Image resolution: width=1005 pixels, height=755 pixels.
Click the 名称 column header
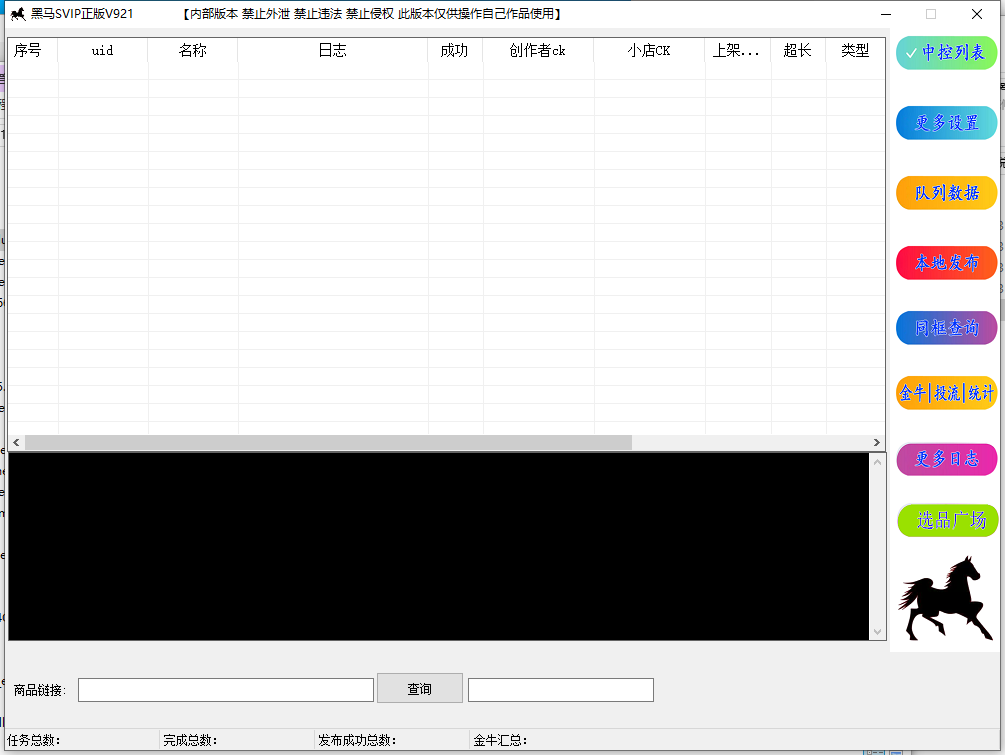(x=193, y=51)
